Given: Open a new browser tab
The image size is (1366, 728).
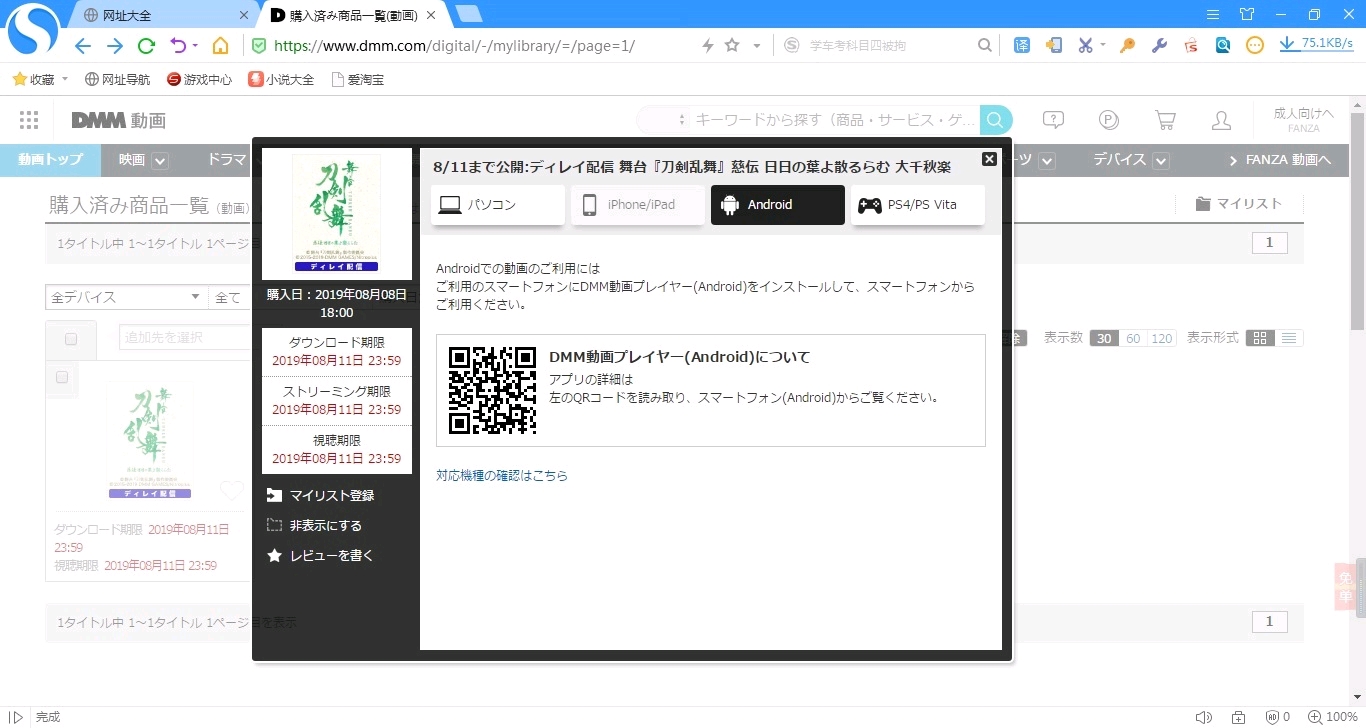Looking at the screenshot, I should click(468, 14).
